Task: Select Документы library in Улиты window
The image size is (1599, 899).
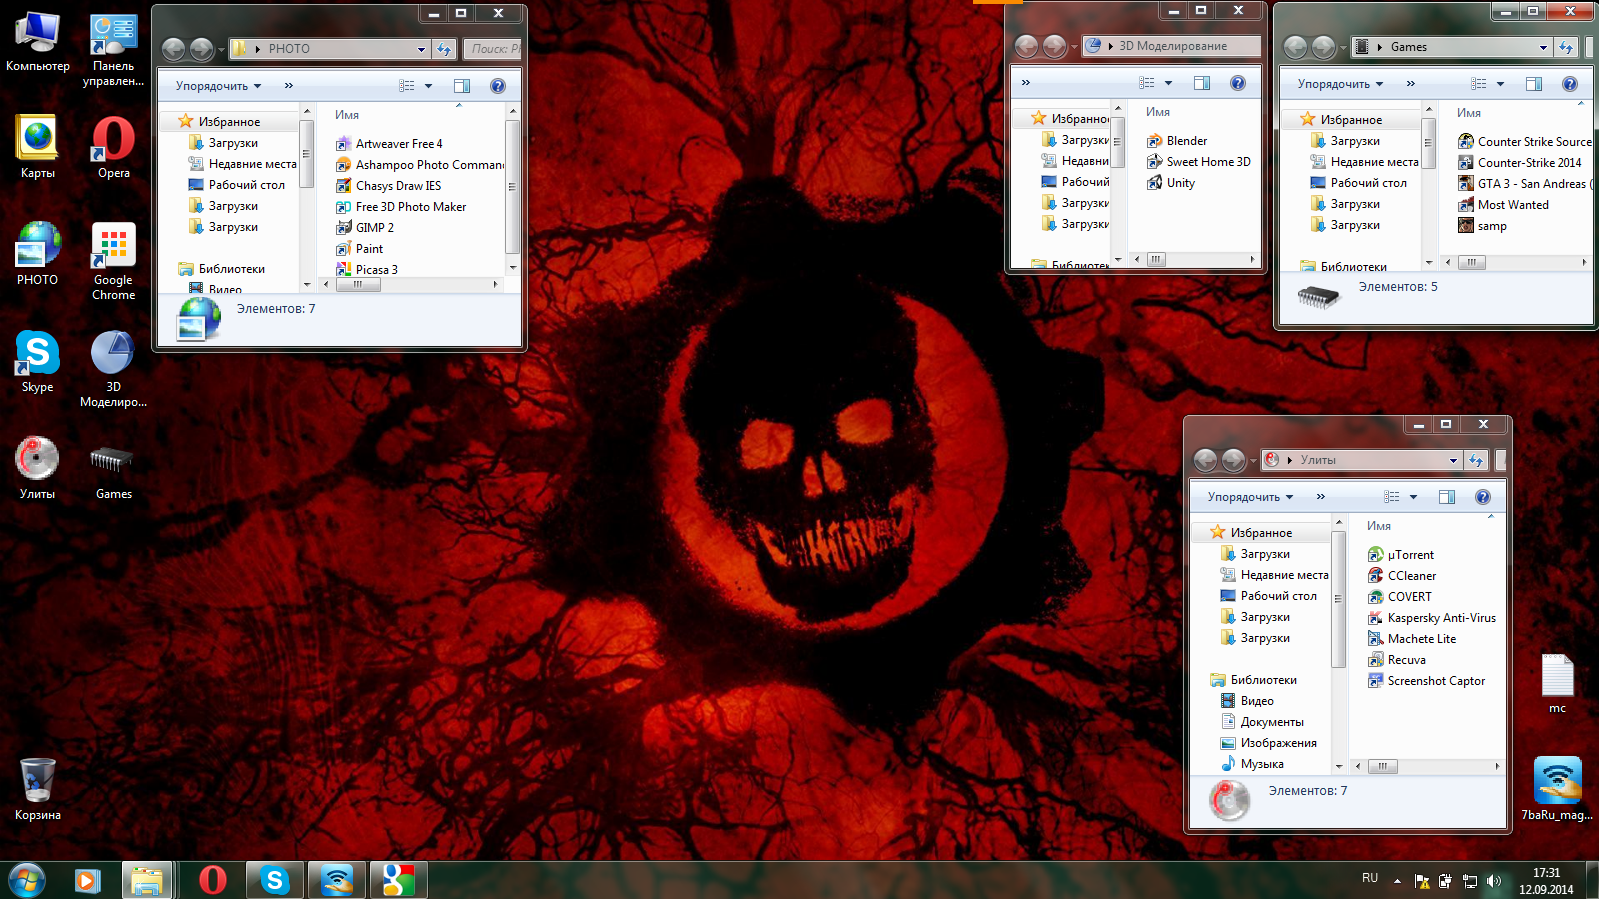Action: point(1272,722)
